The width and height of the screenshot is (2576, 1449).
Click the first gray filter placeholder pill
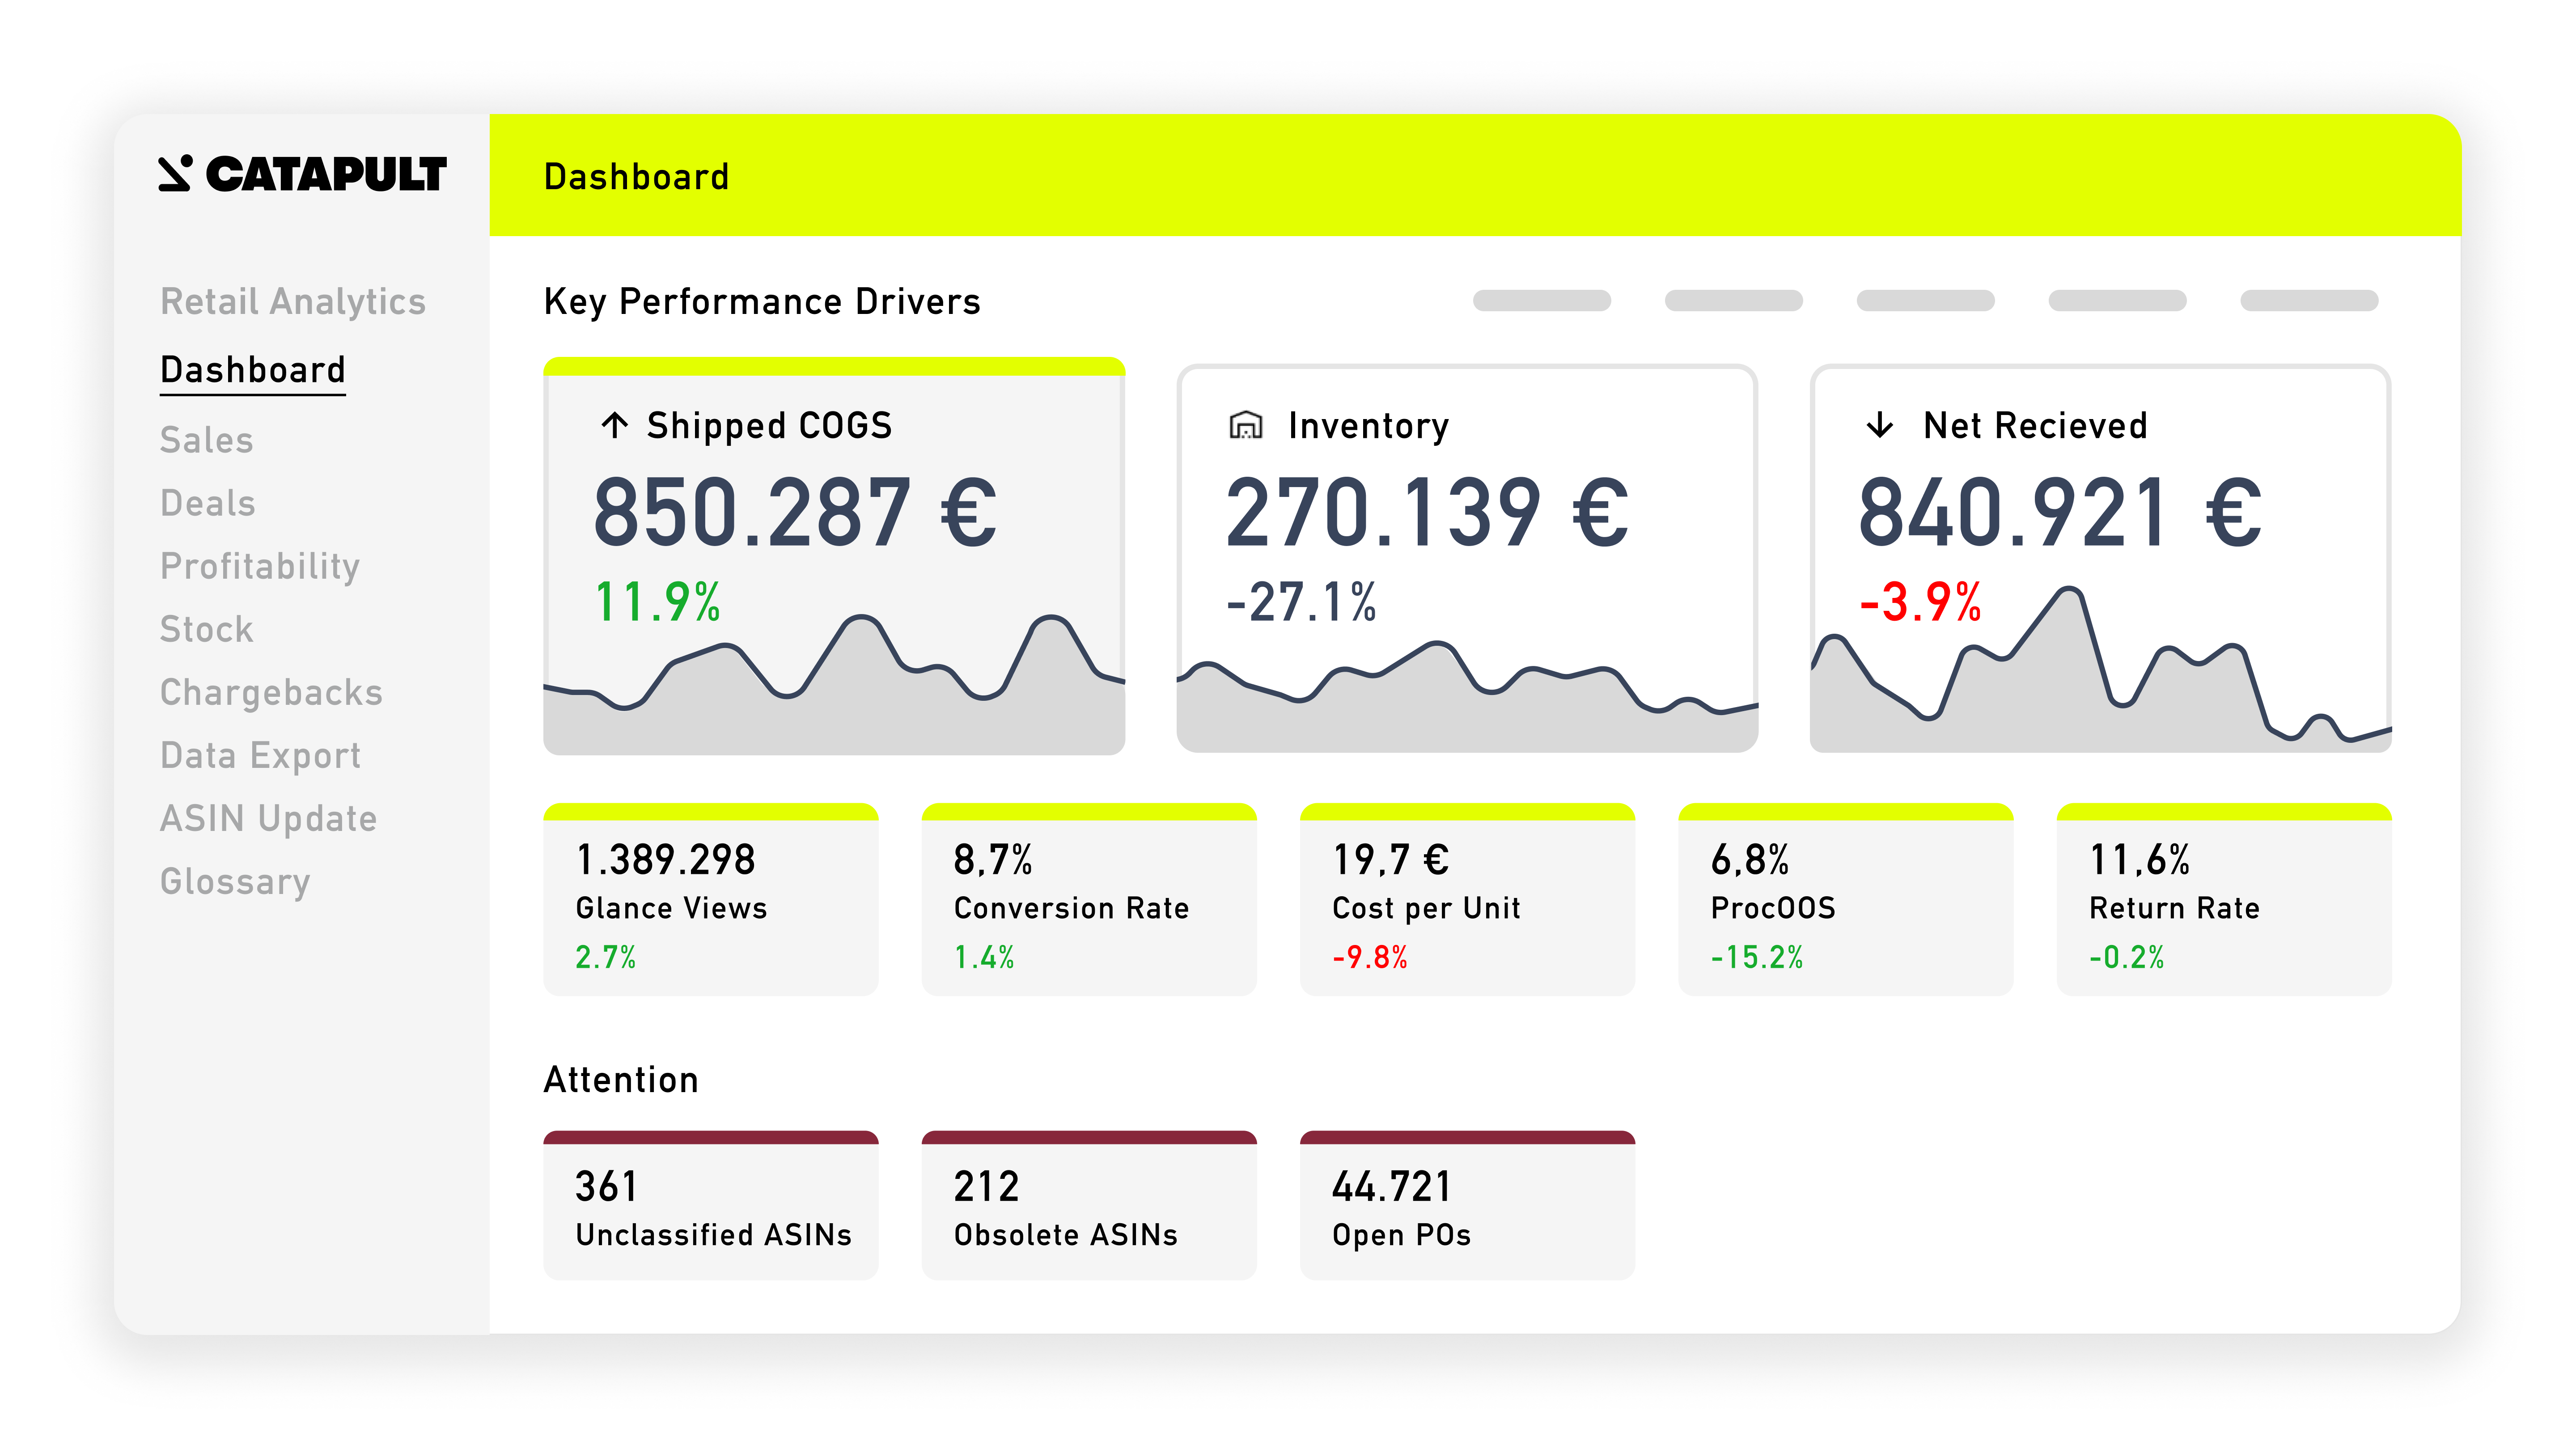click(x=1541, y=301)
